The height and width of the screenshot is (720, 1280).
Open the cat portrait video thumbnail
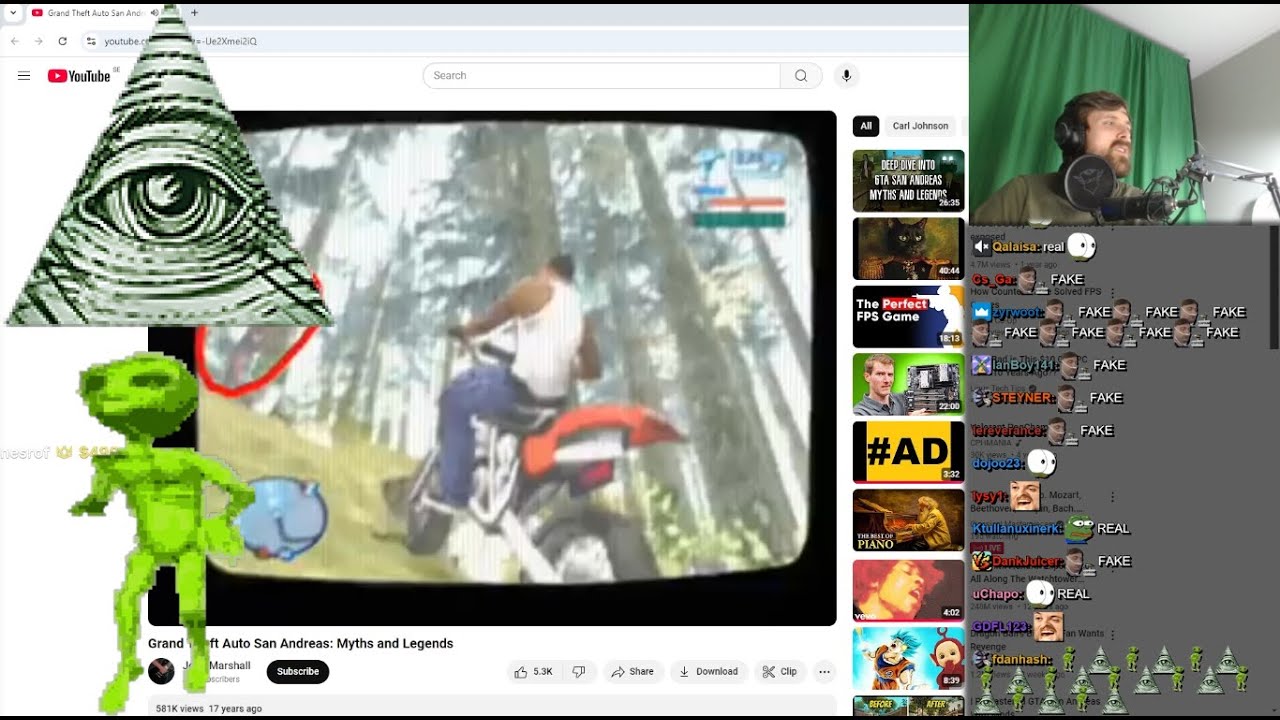pyautogui.click(x=908, y=249)
